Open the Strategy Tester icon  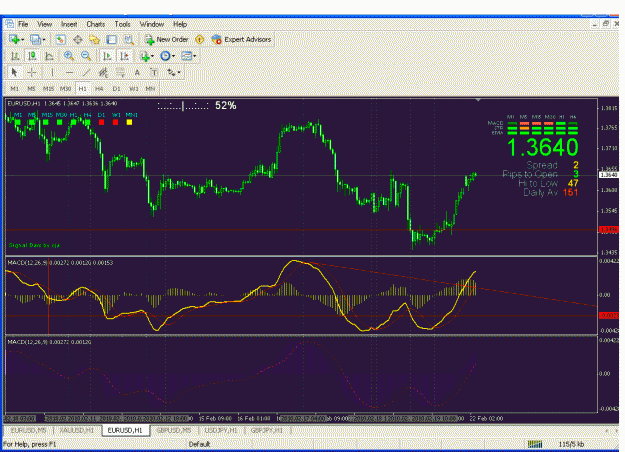[x=128, y=39]
